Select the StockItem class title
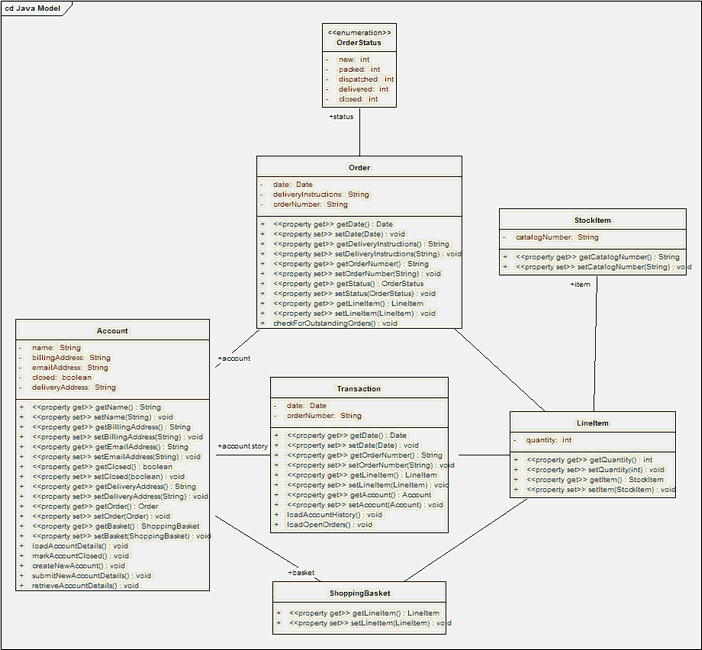The width and height of the screenshot is (702, 650). [x=592, y=220]
